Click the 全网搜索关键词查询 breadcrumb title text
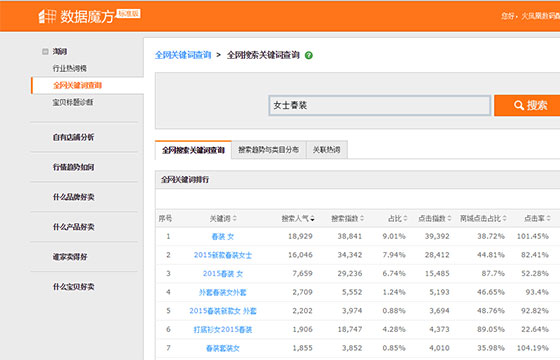 [x=263, y=55]
